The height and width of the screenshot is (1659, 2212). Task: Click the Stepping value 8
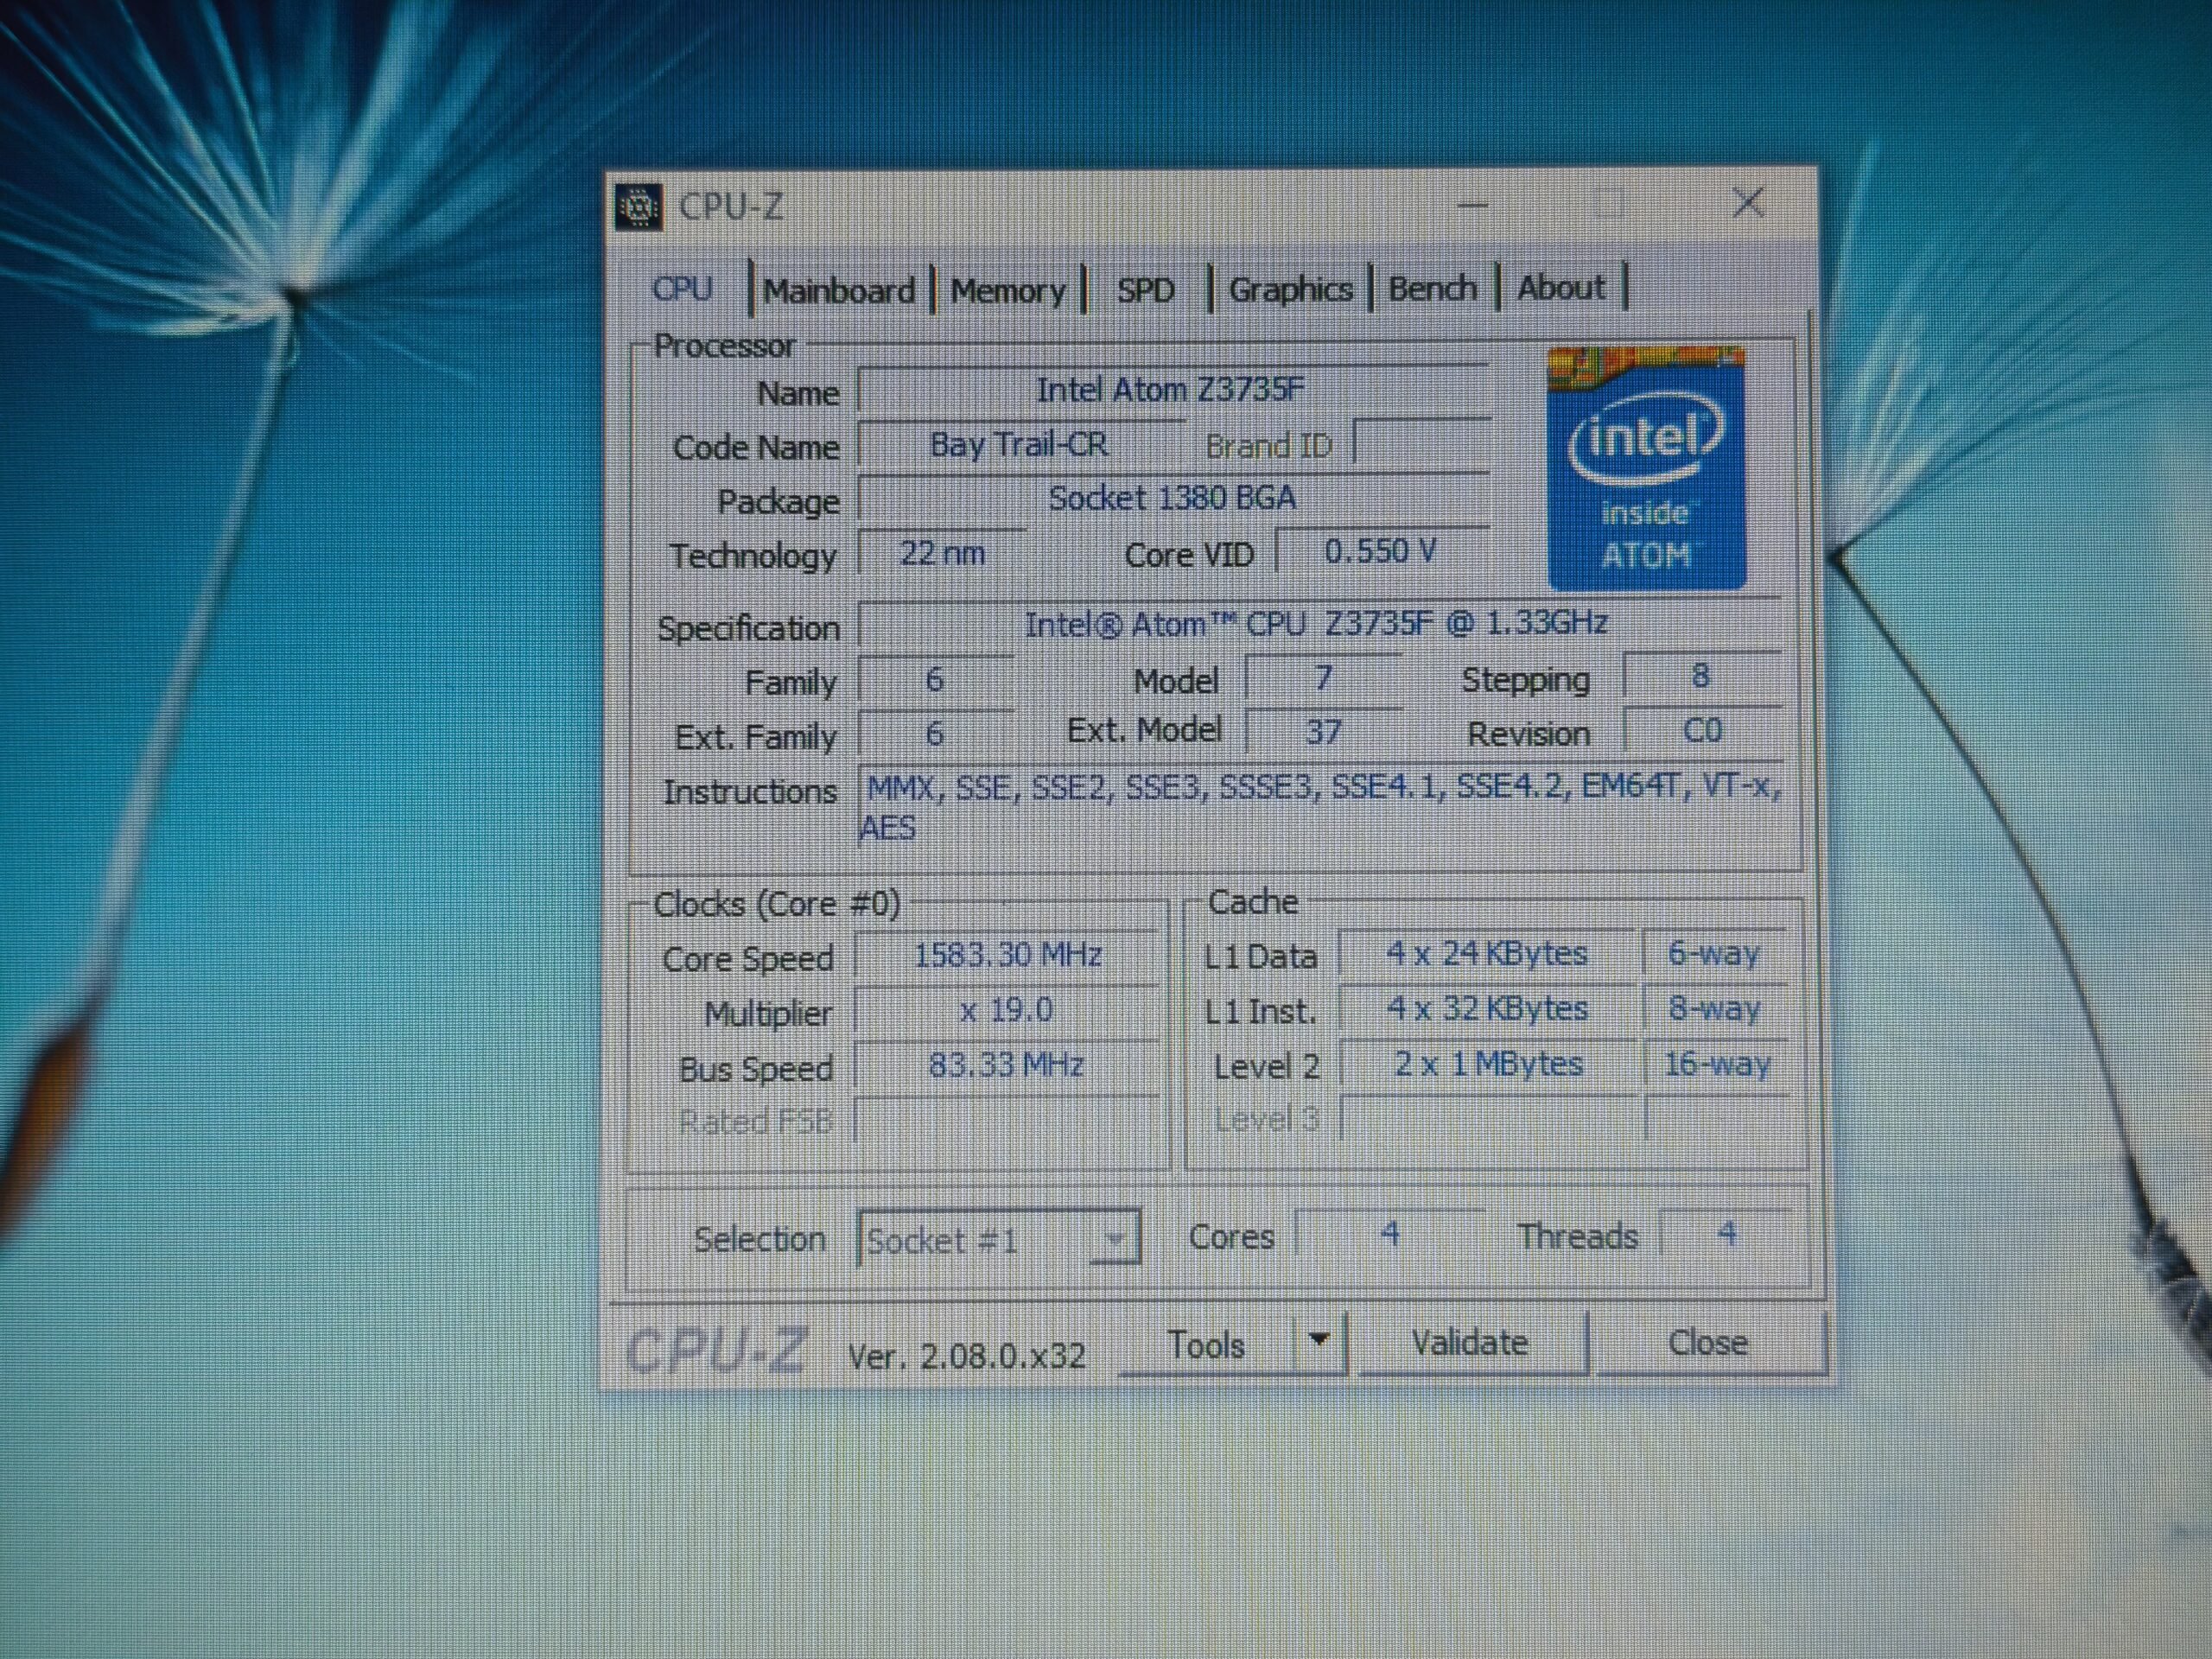pyautogui.click(x=1701, y=676)
